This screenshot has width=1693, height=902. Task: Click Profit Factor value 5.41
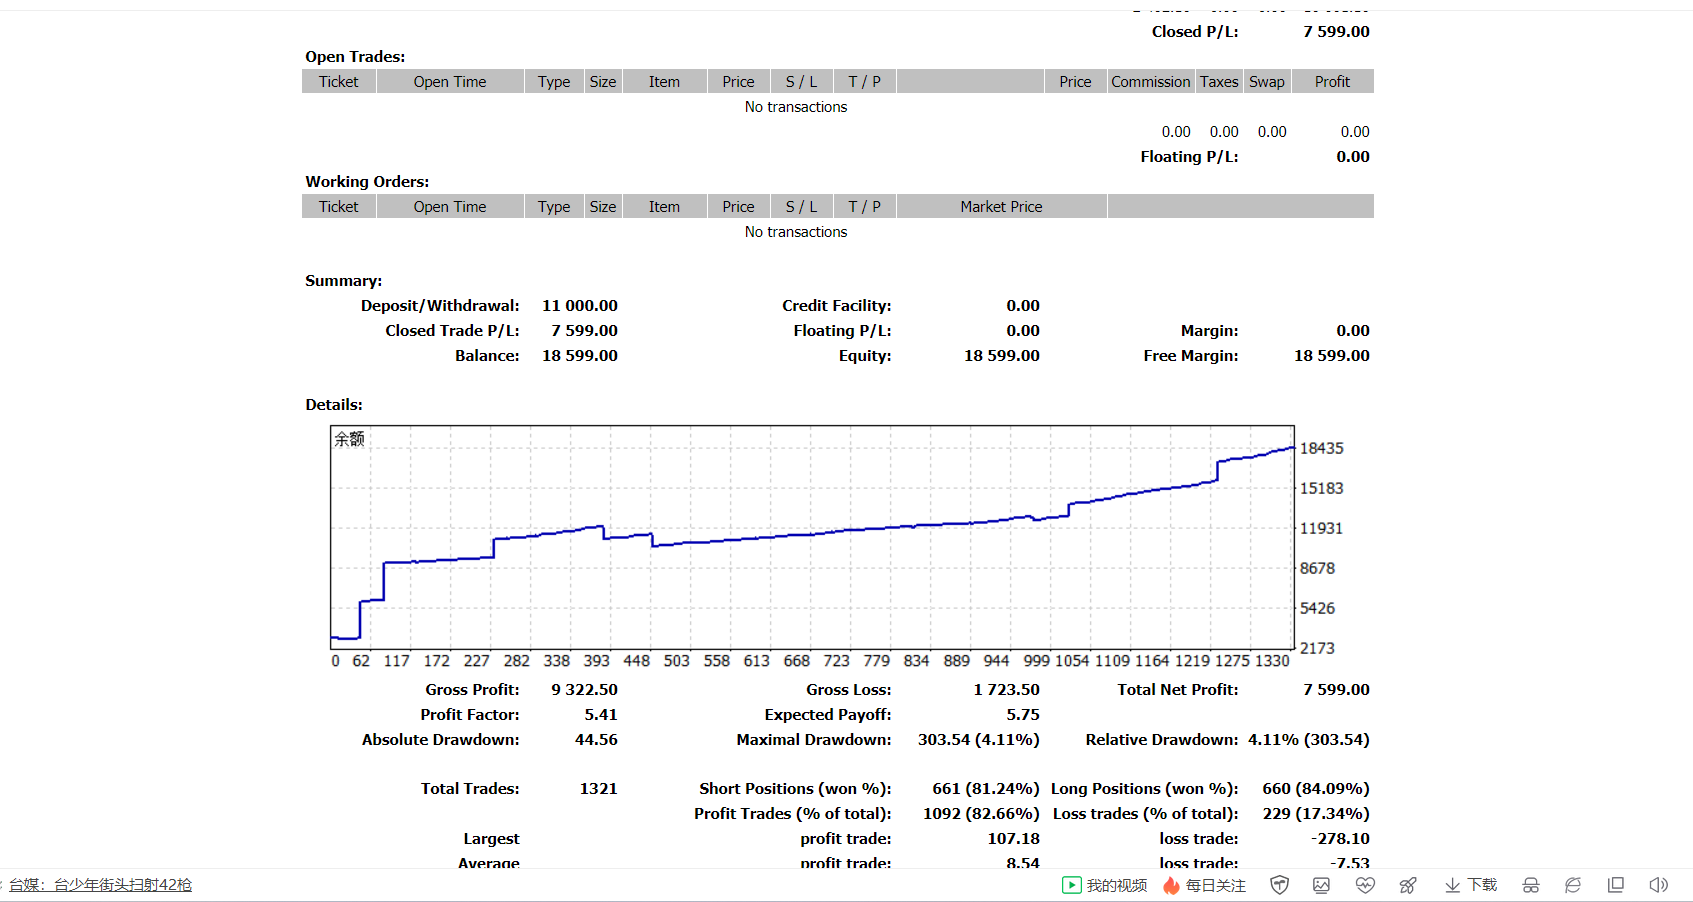pos(601,715)
